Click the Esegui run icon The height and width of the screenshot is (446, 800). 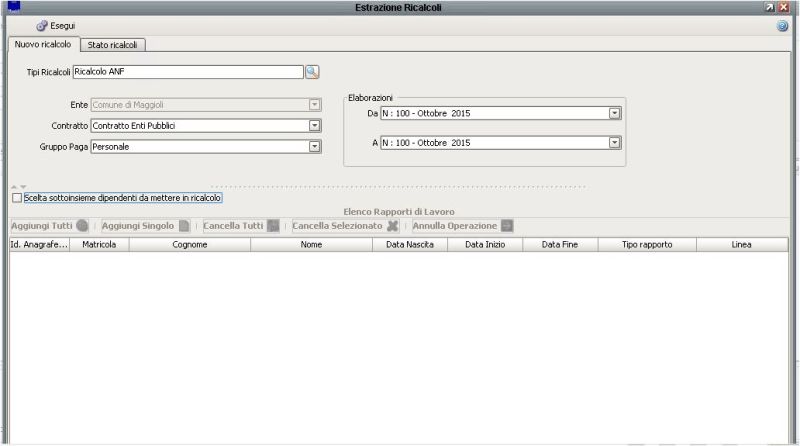(42, 25)
